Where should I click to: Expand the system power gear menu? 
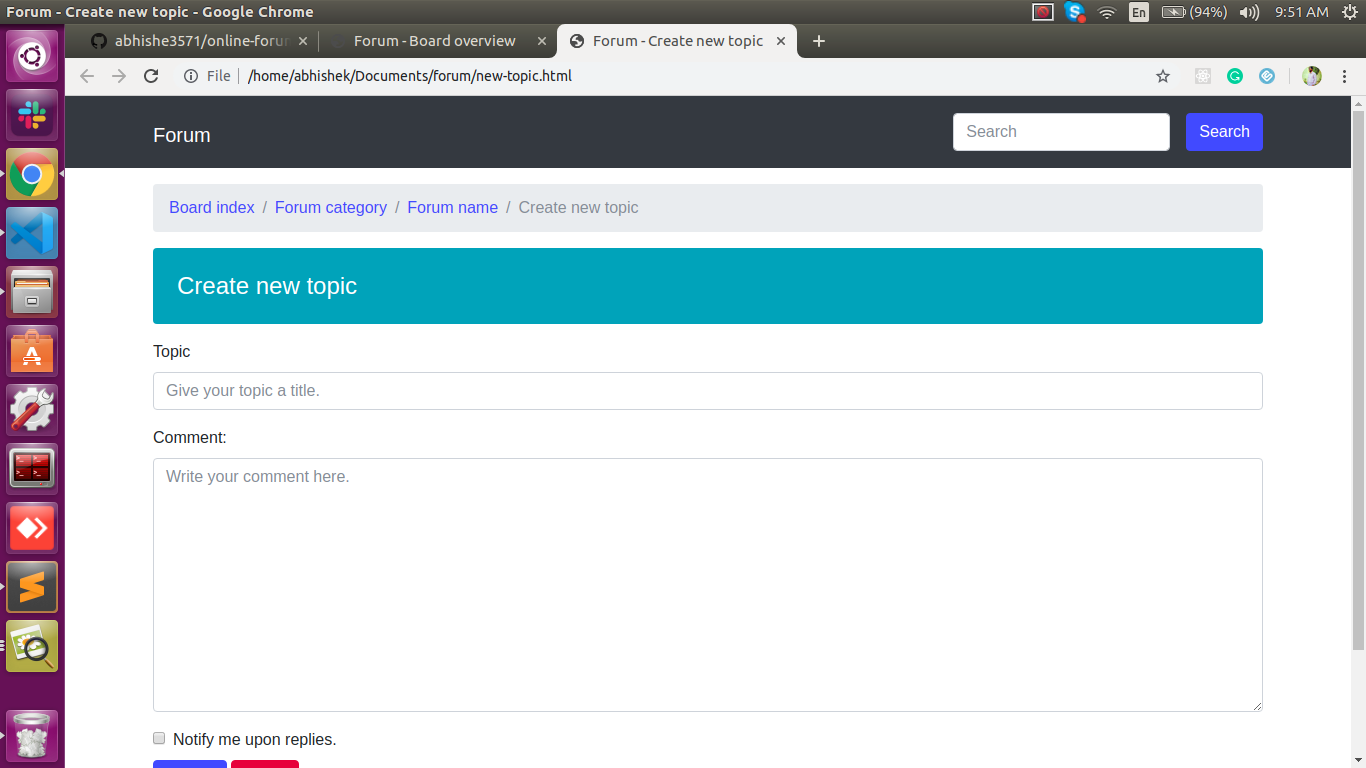[1349, 12]
